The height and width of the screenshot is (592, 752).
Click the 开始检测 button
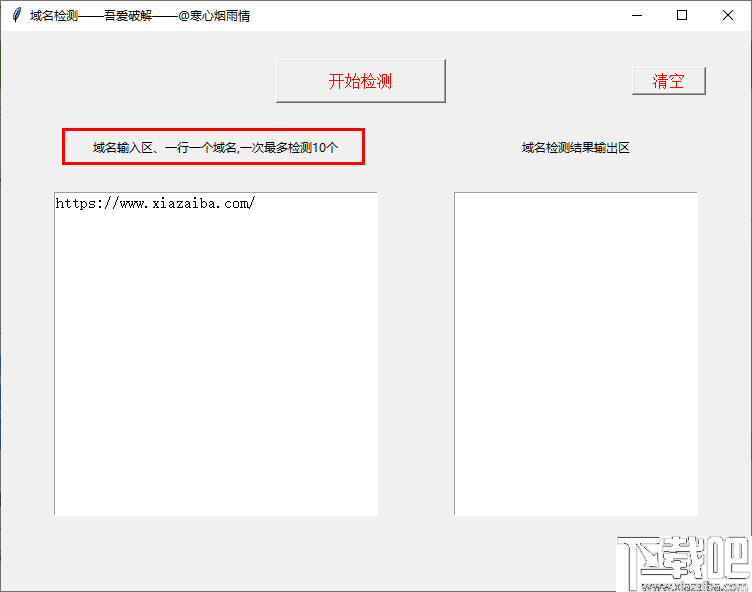361,81
